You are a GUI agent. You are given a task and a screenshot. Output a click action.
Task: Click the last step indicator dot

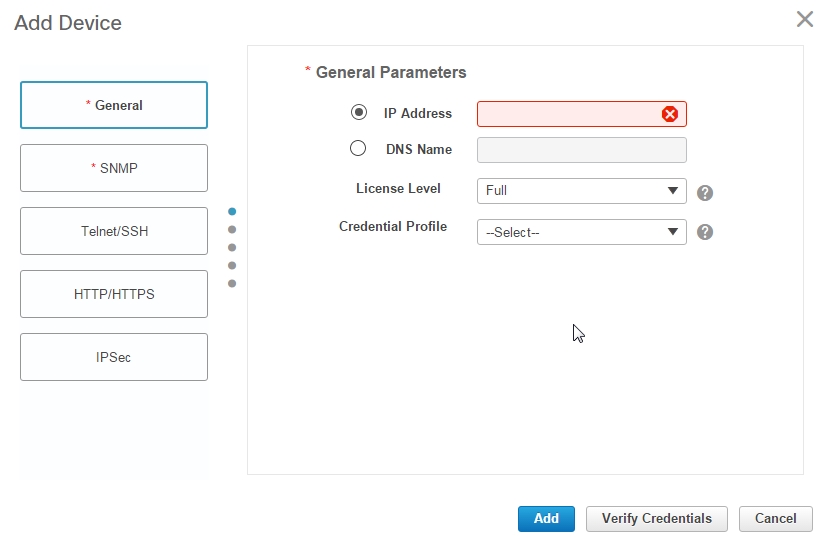232,283
